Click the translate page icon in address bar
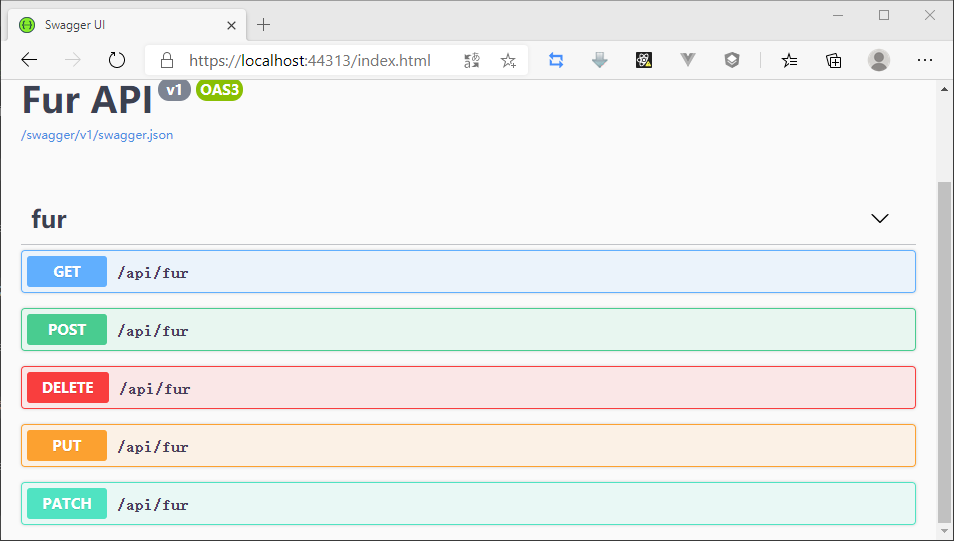954x541 pixels. click(x=472, y=60)
